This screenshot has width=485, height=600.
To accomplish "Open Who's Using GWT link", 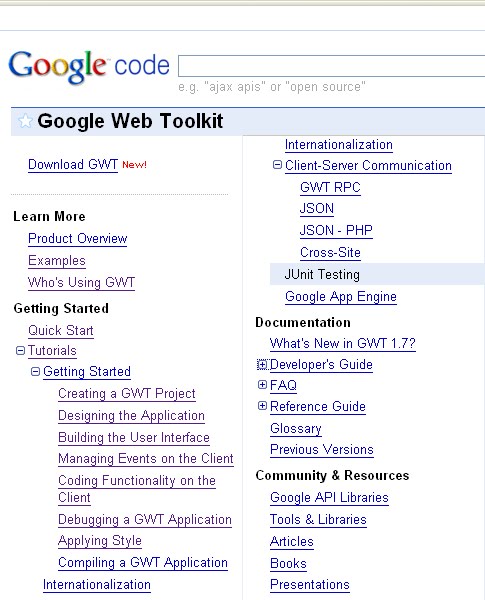I will (81, 282).
